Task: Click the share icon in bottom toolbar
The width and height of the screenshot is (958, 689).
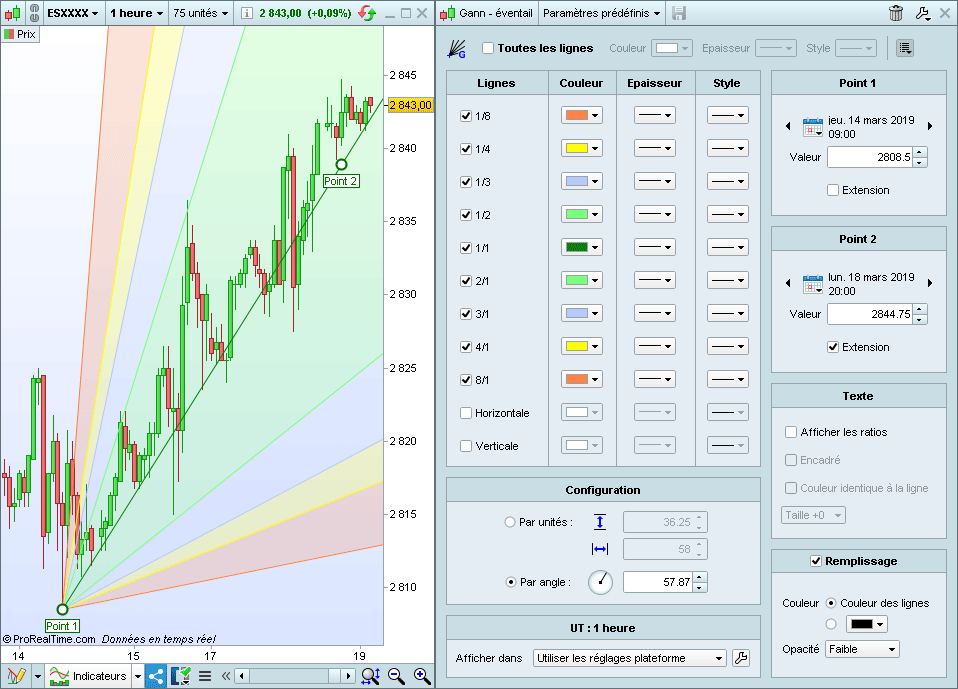Action: pos(156,676)
